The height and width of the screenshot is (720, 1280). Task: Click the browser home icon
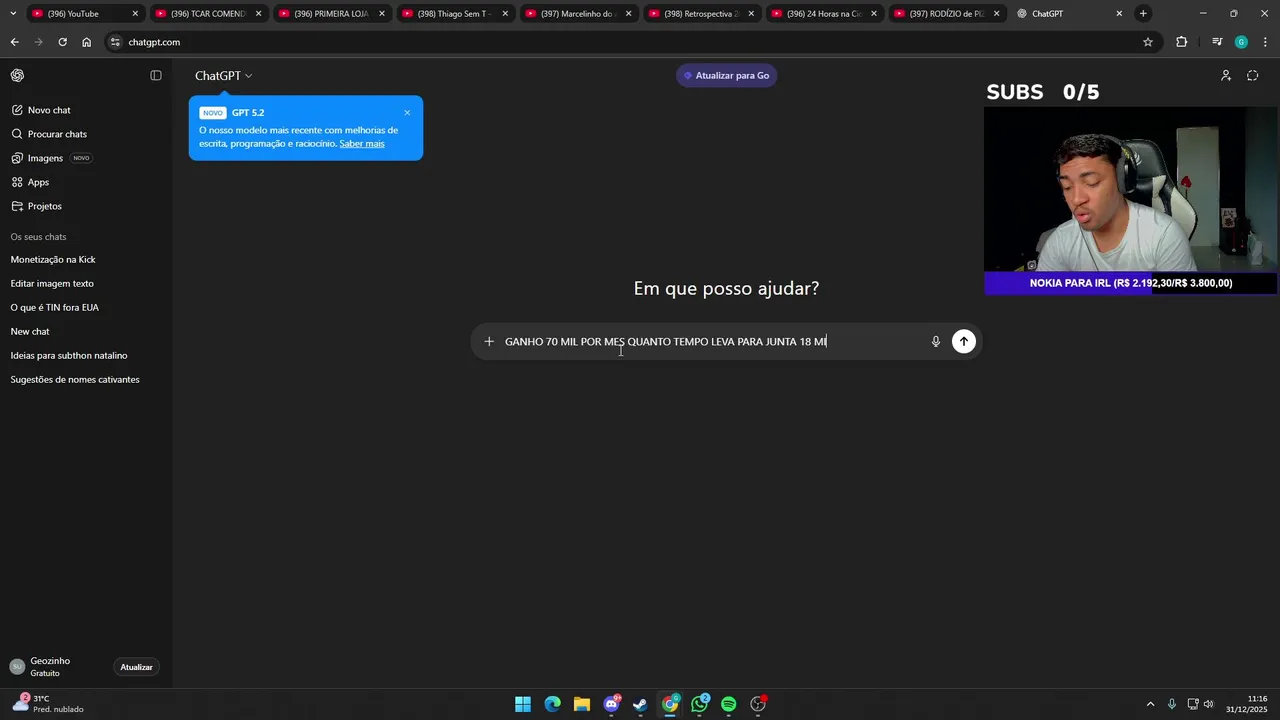point(87,42)
